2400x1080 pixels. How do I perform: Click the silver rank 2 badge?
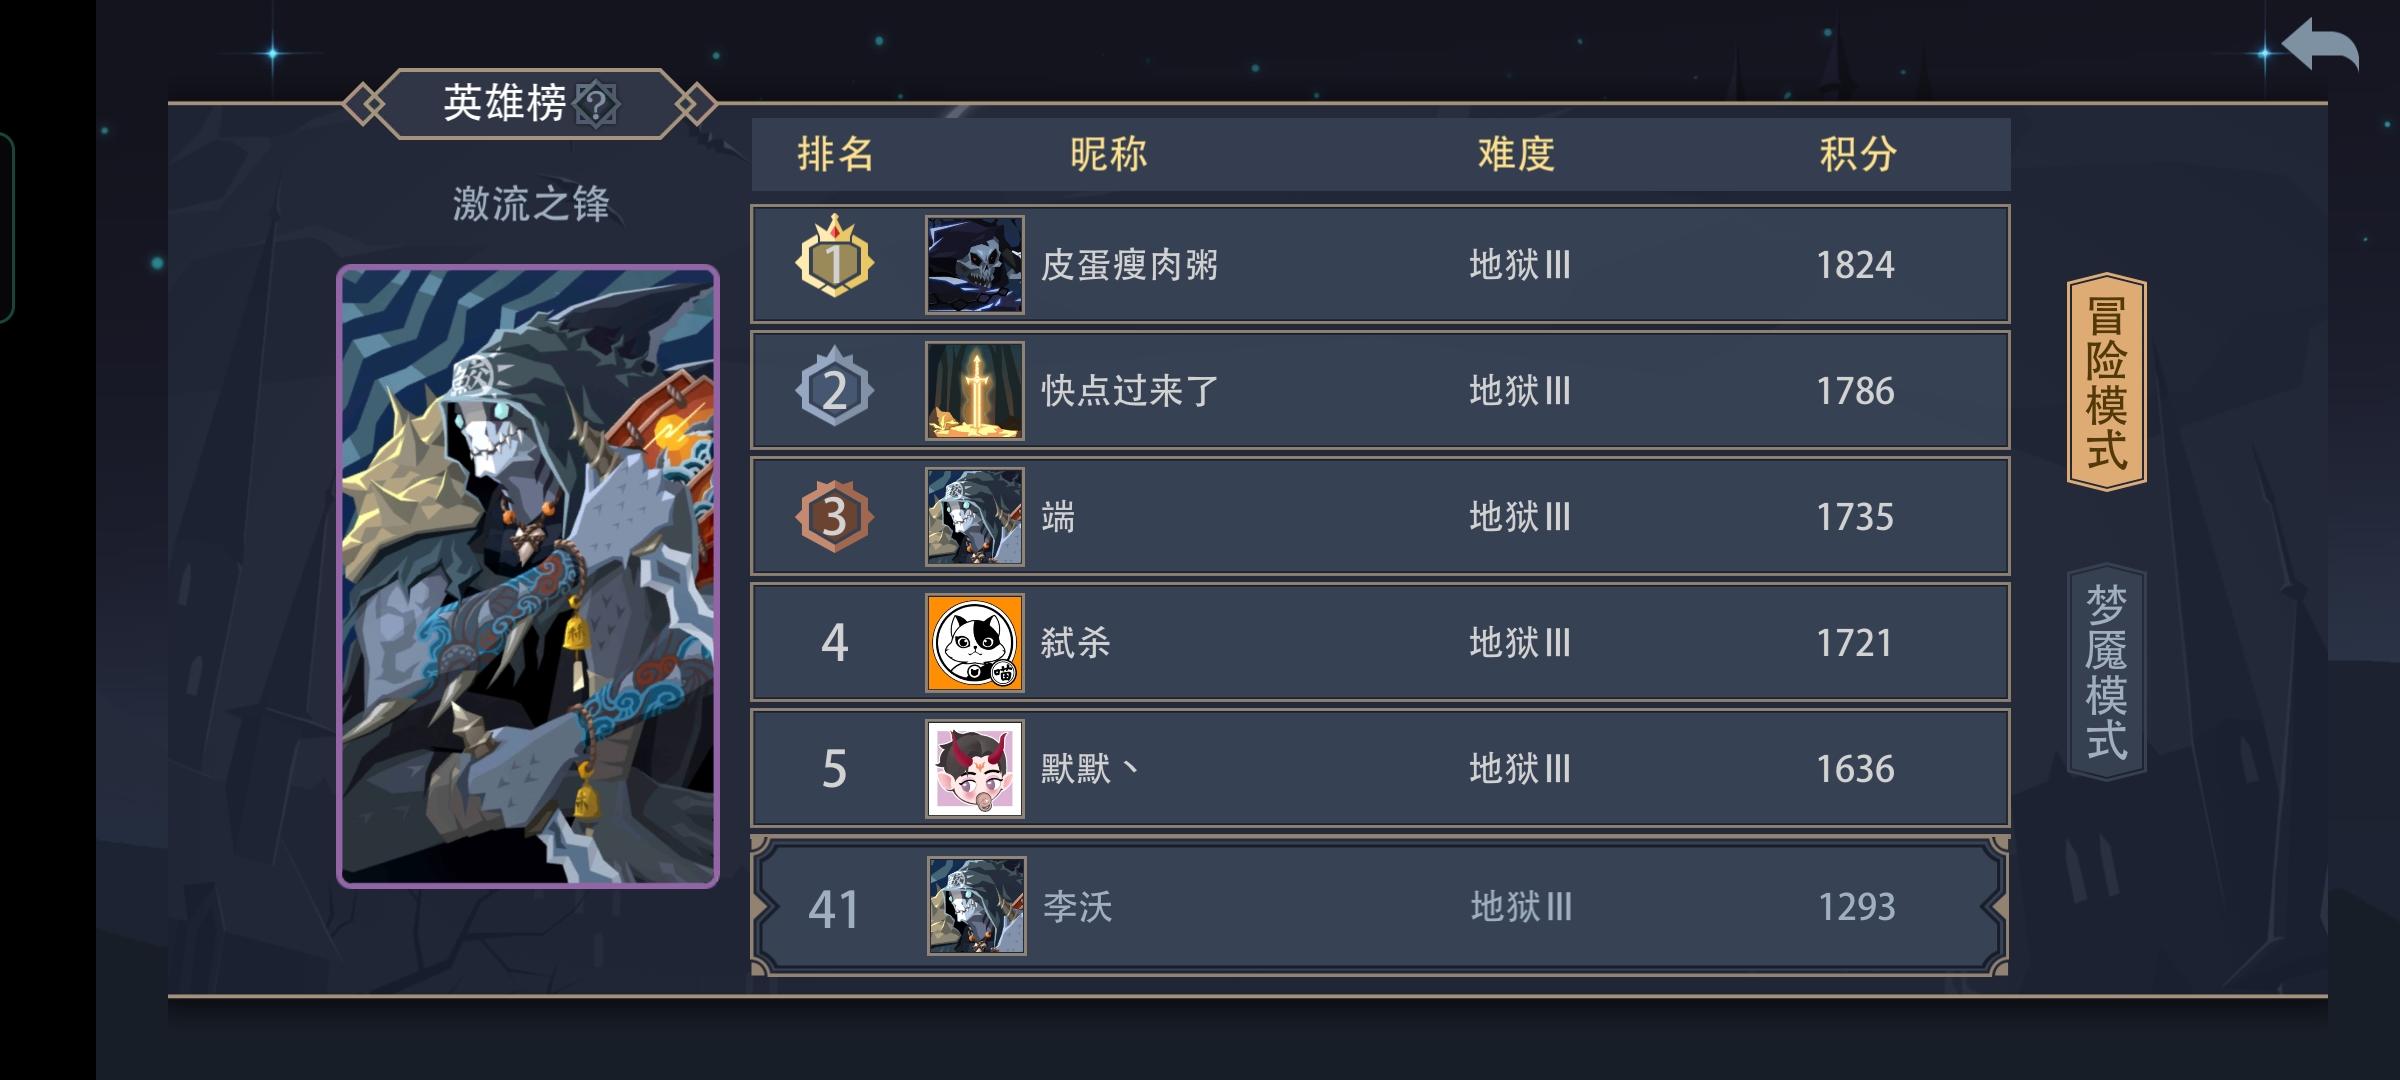point(834,388)
